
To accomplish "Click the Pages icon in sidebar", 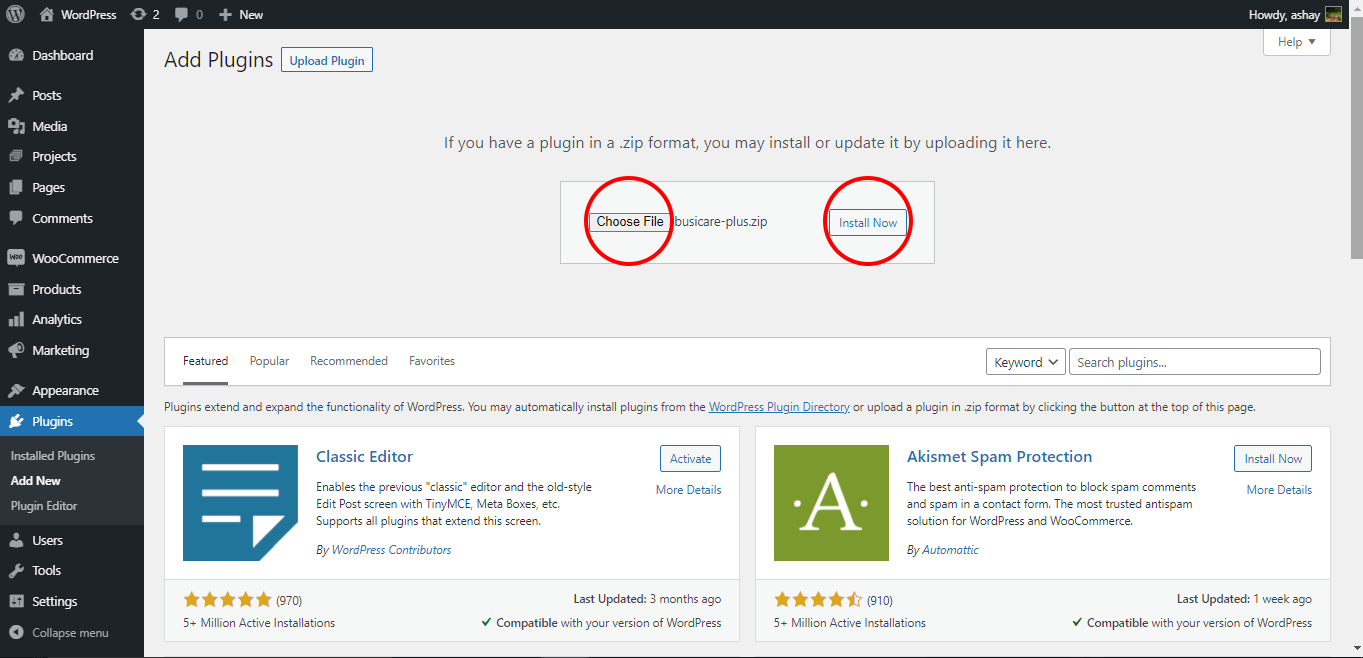I will coord(16,188).
